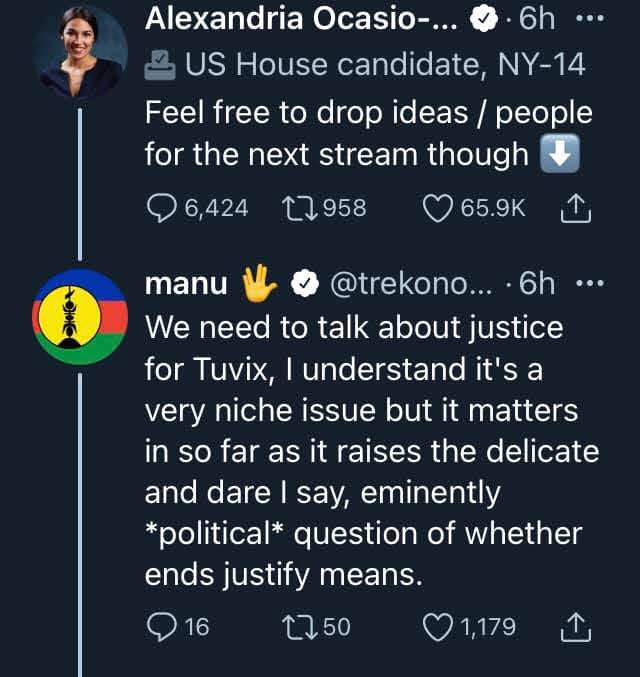Reply to manu's Tuvix tweet
This screenshot has height=677, width=640.
(x=162, y=627)
